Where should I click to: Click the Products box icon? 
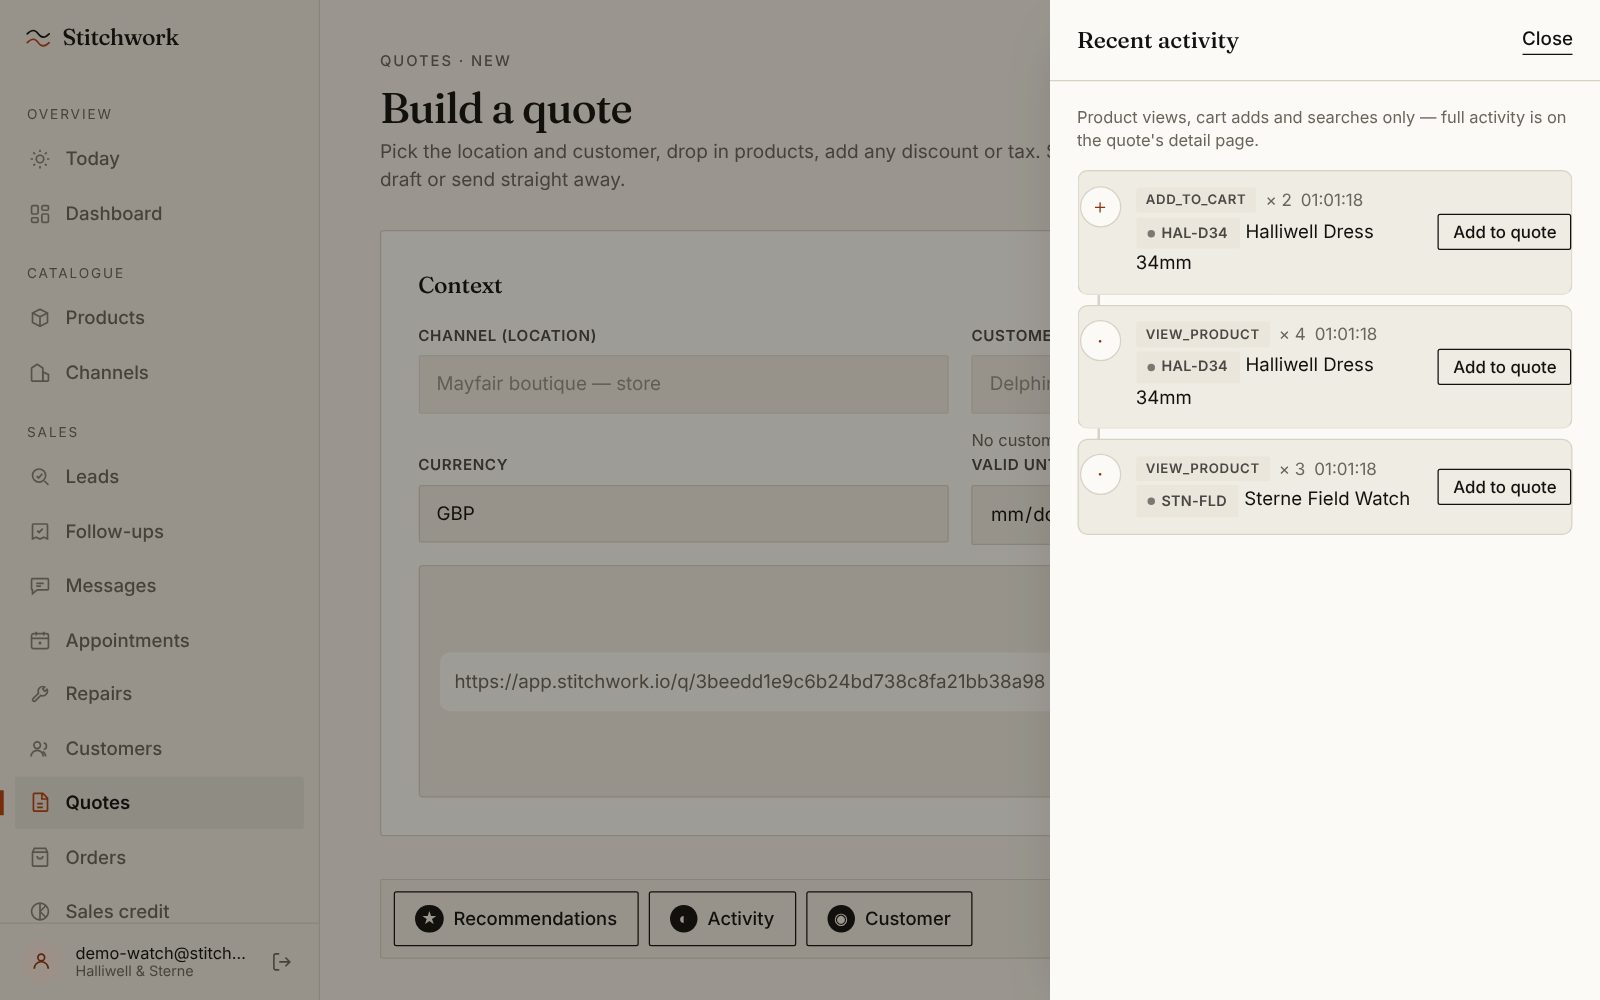pyautogui.click(x=40, y=318)
